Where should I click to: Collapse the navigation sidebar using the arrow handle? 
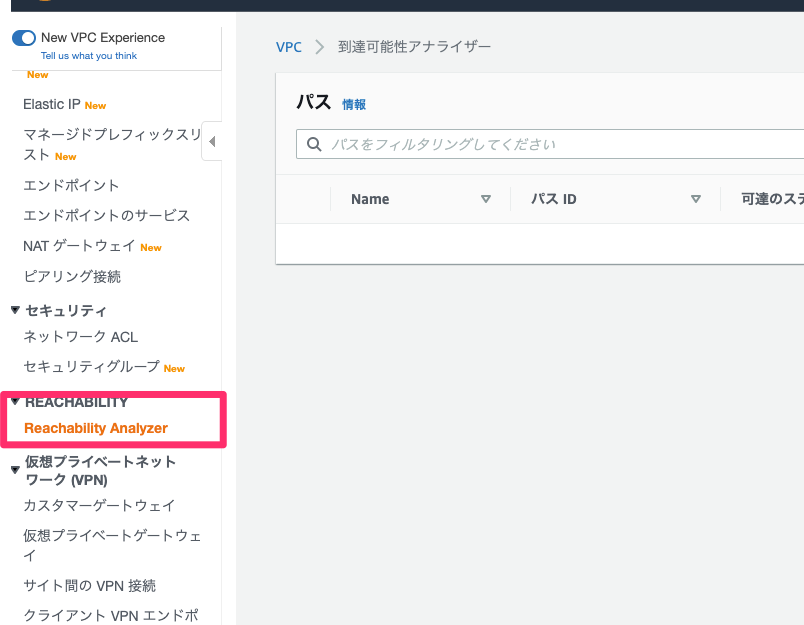[x=212, y=140]
